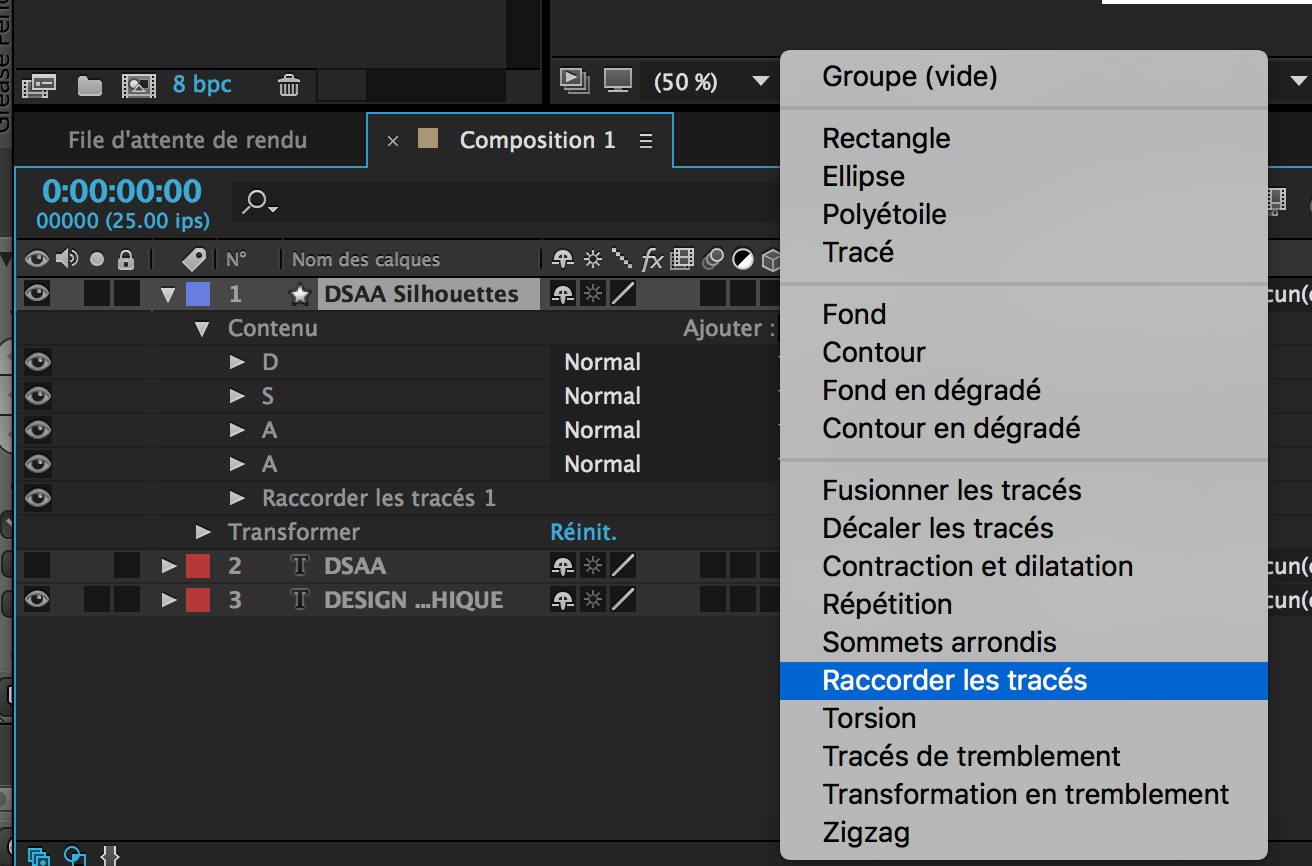Click the timeline search magnifier icon

[x=257, y=203]
